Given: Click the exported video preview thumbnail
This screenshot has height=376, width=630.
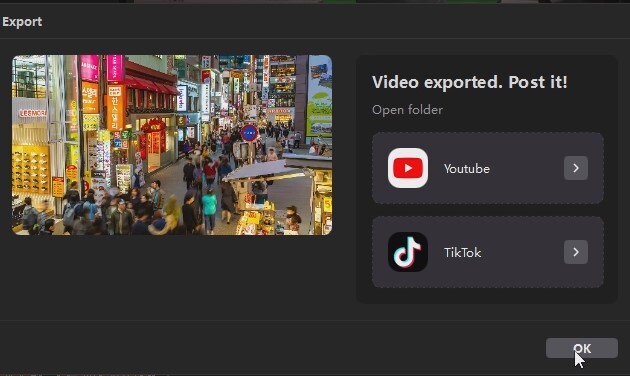Looking at the screenshot, I should tap(172, 145).
